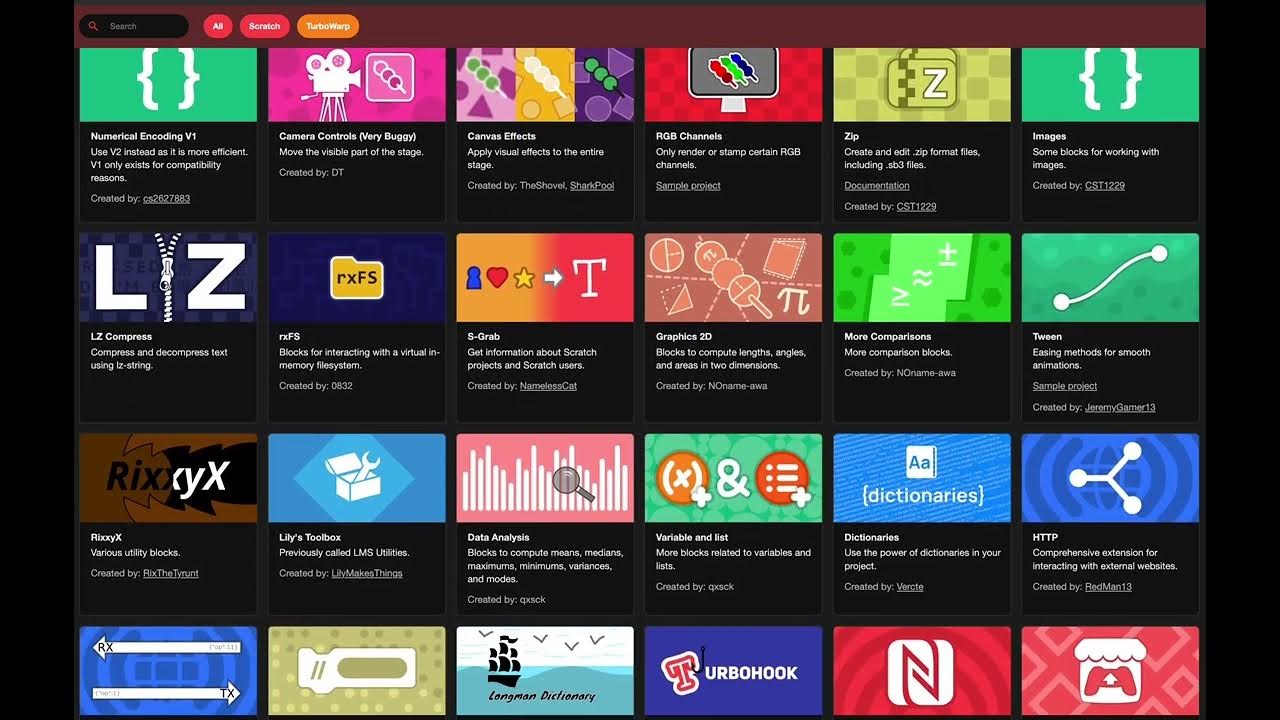This screenshot has width=1280, height=720.
Task: Open RixTheTyrunt creator link
Action: [x=171, y=574]
